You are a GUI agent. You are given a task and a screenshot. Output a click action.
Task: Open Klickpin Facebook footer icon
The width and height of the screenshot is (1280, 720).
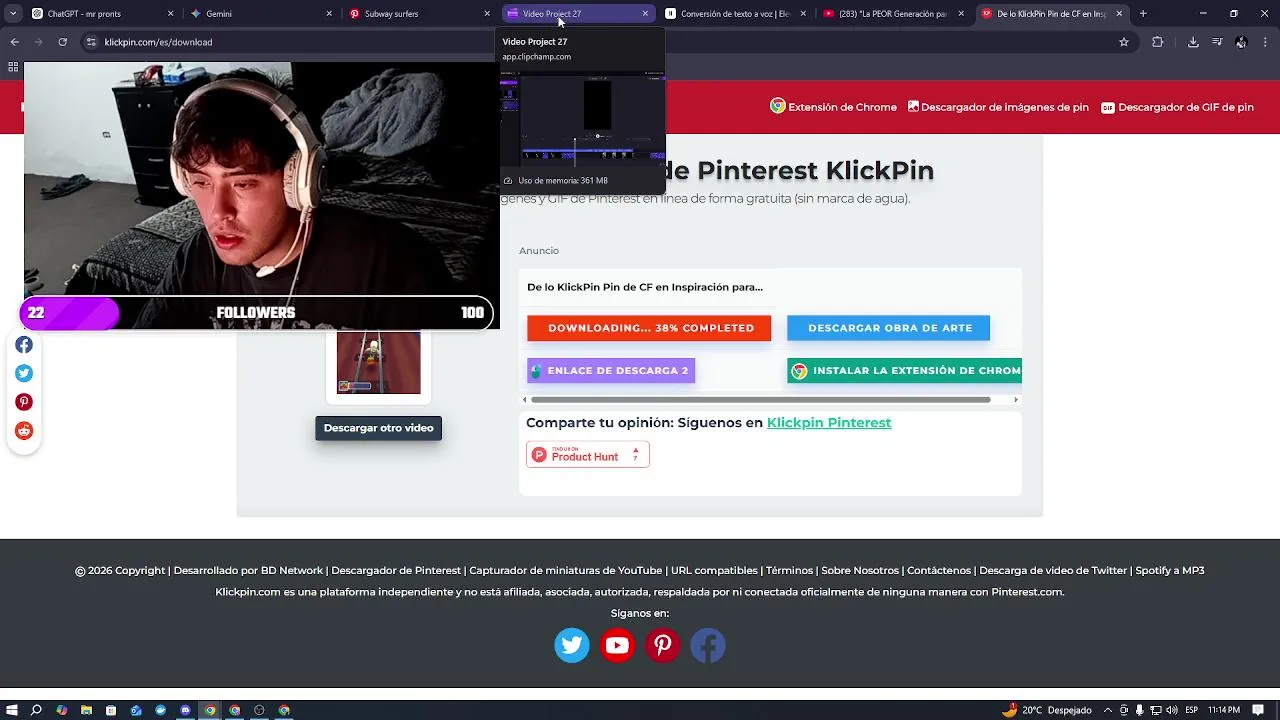click(708, 645)
